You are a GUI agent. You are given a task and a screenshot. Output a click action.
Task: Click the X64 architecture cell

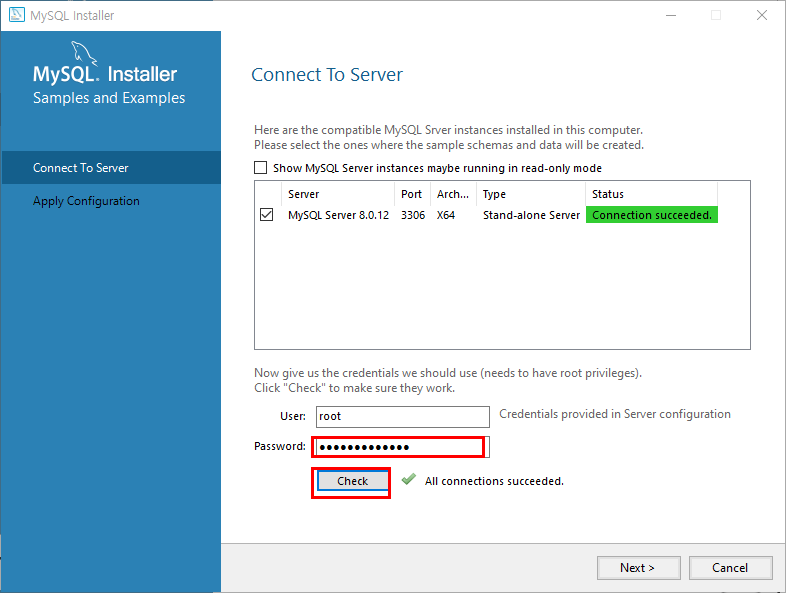pyautogui.click(x=446, y=215)
